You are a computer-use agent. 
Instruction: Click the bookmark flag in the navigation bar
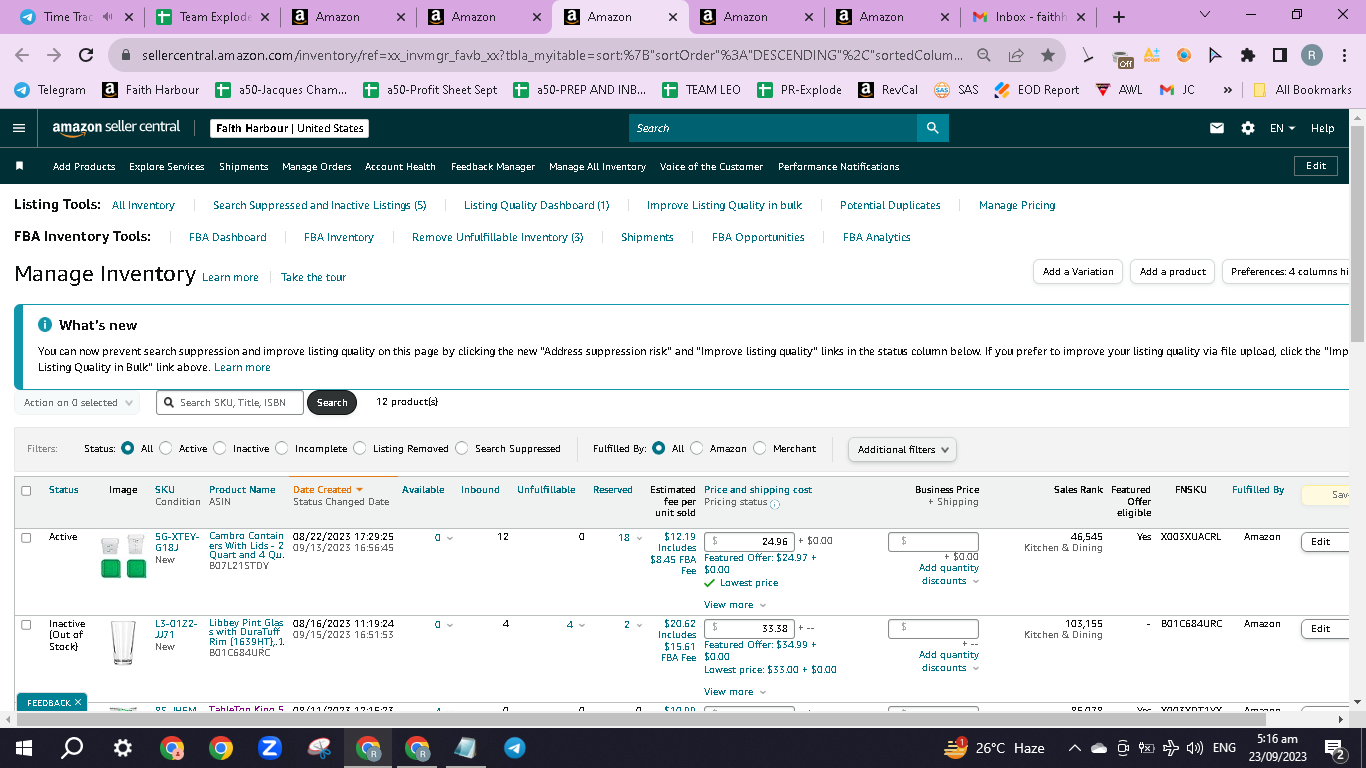click(20, 166)
